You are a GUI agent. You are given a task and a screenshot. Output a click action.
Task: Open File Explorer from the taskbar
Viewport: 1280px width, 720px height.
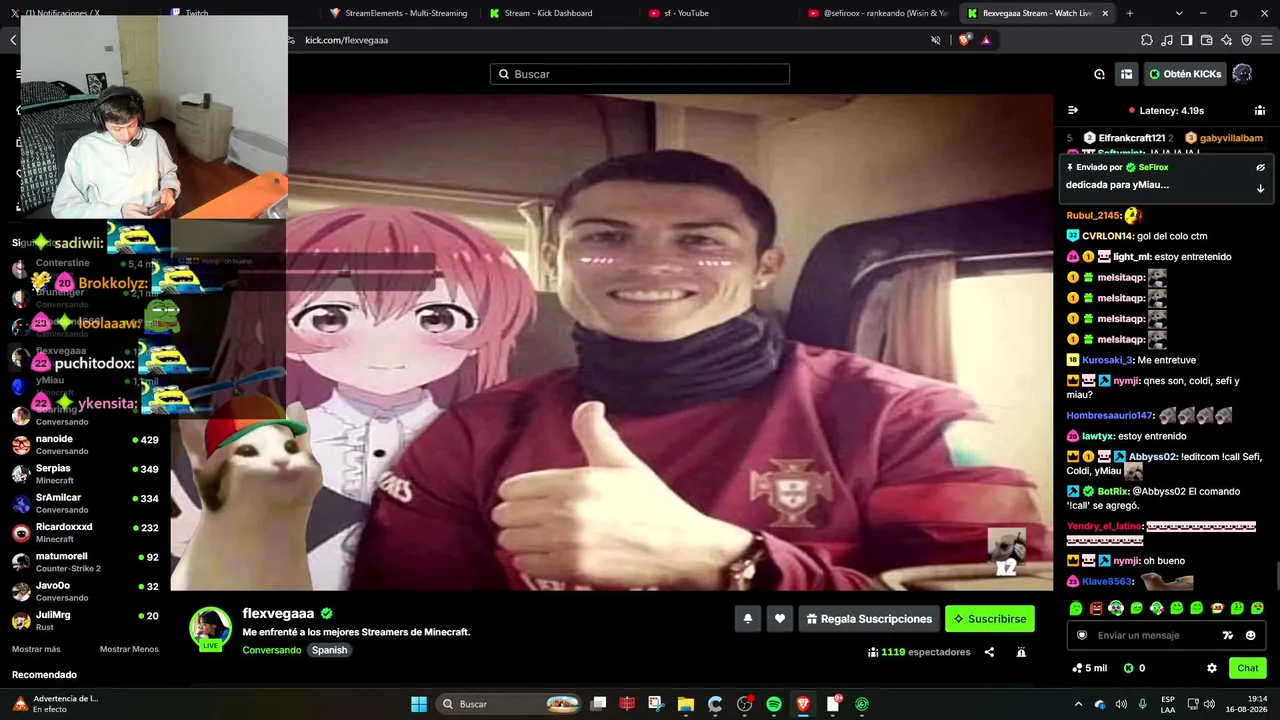[x=685, y=704]
